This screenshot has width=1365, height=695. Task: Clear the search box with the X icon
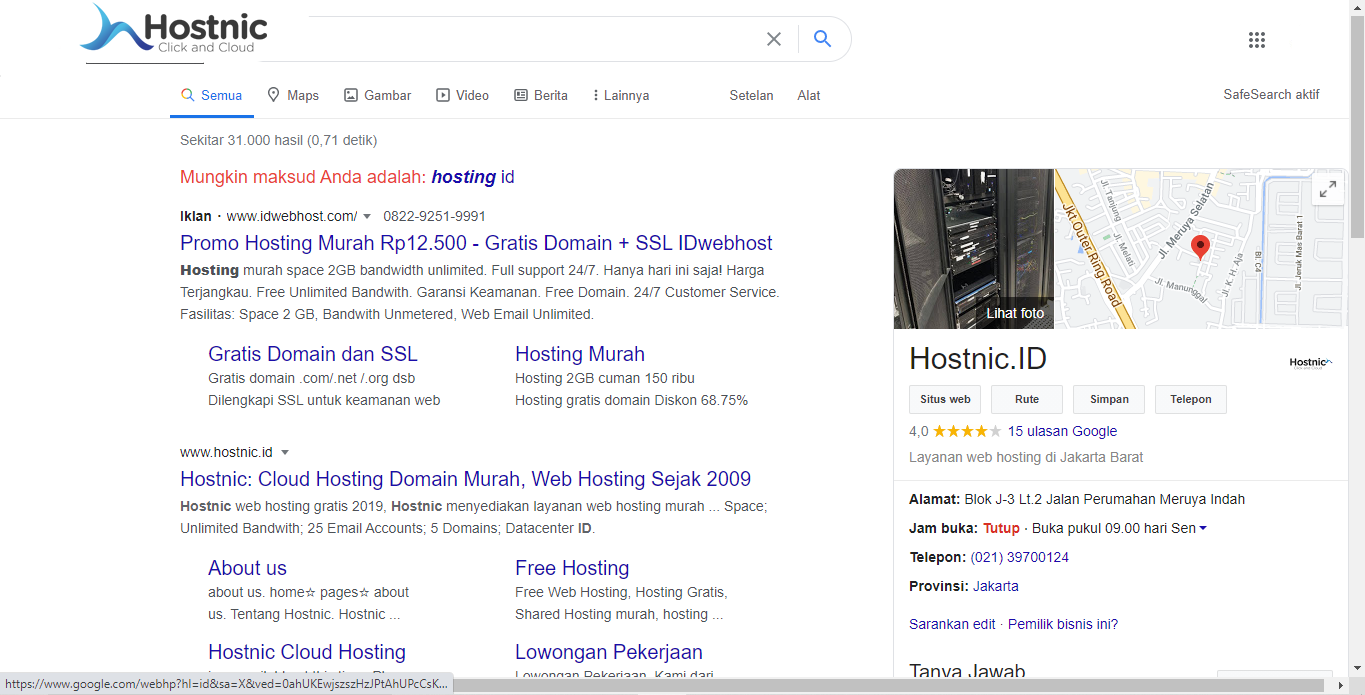point(774,39)
